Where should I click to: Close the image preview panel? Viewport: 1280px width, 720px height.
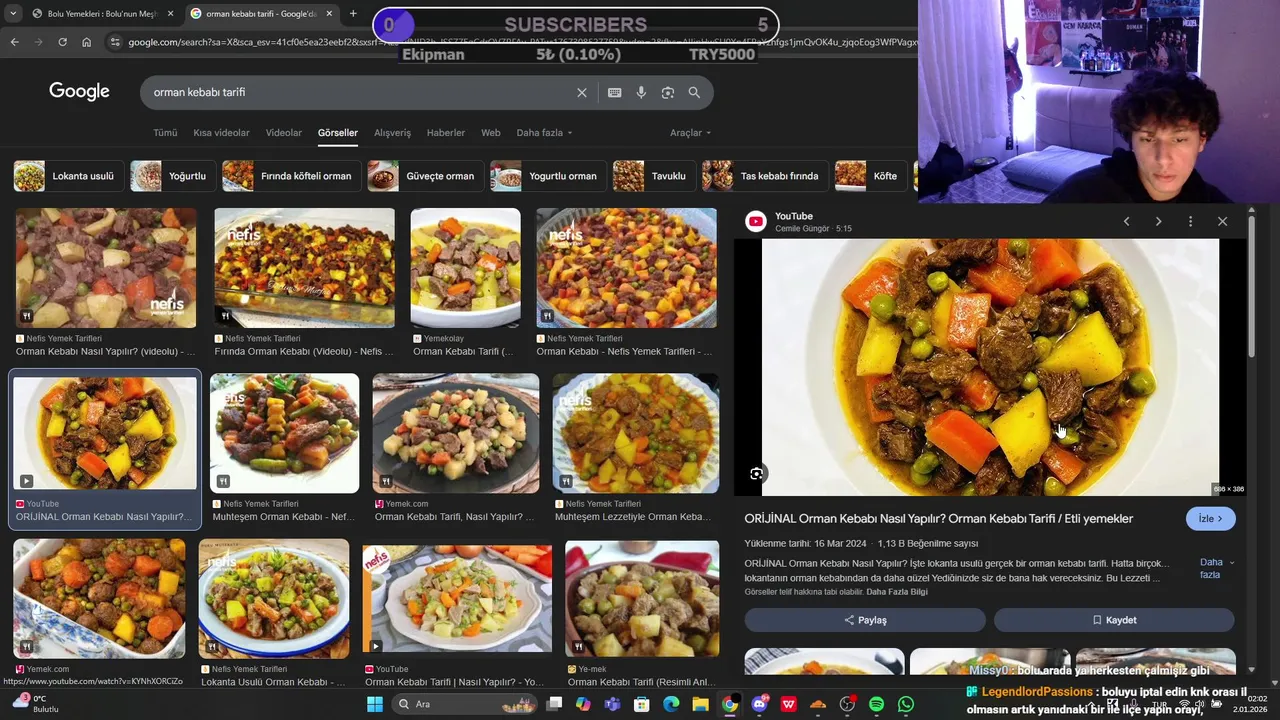point(1222,221)
